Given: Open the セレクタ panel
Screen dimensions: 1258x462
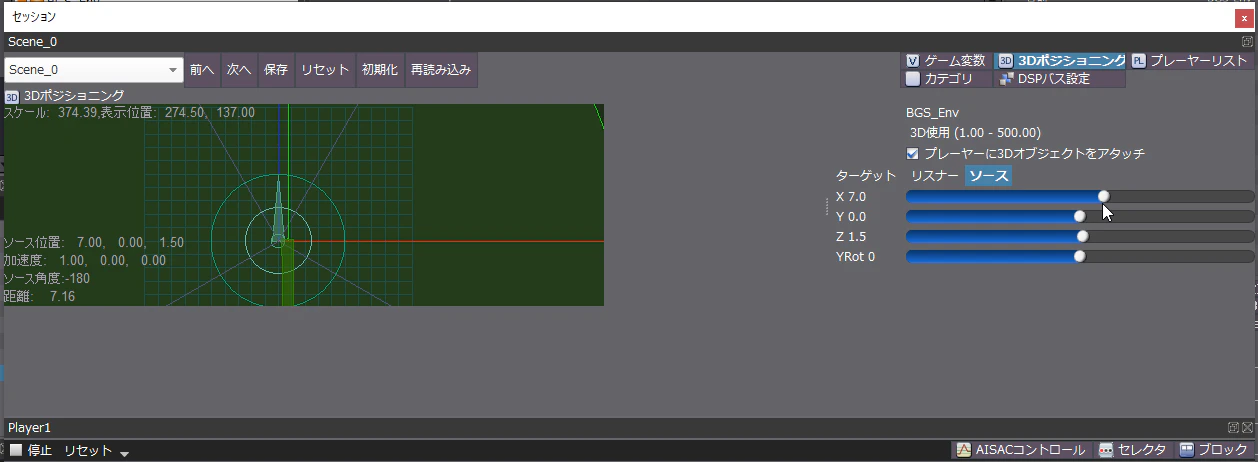Looking at the screenshot, I should pyautogui.click(x=1132, y=450).
